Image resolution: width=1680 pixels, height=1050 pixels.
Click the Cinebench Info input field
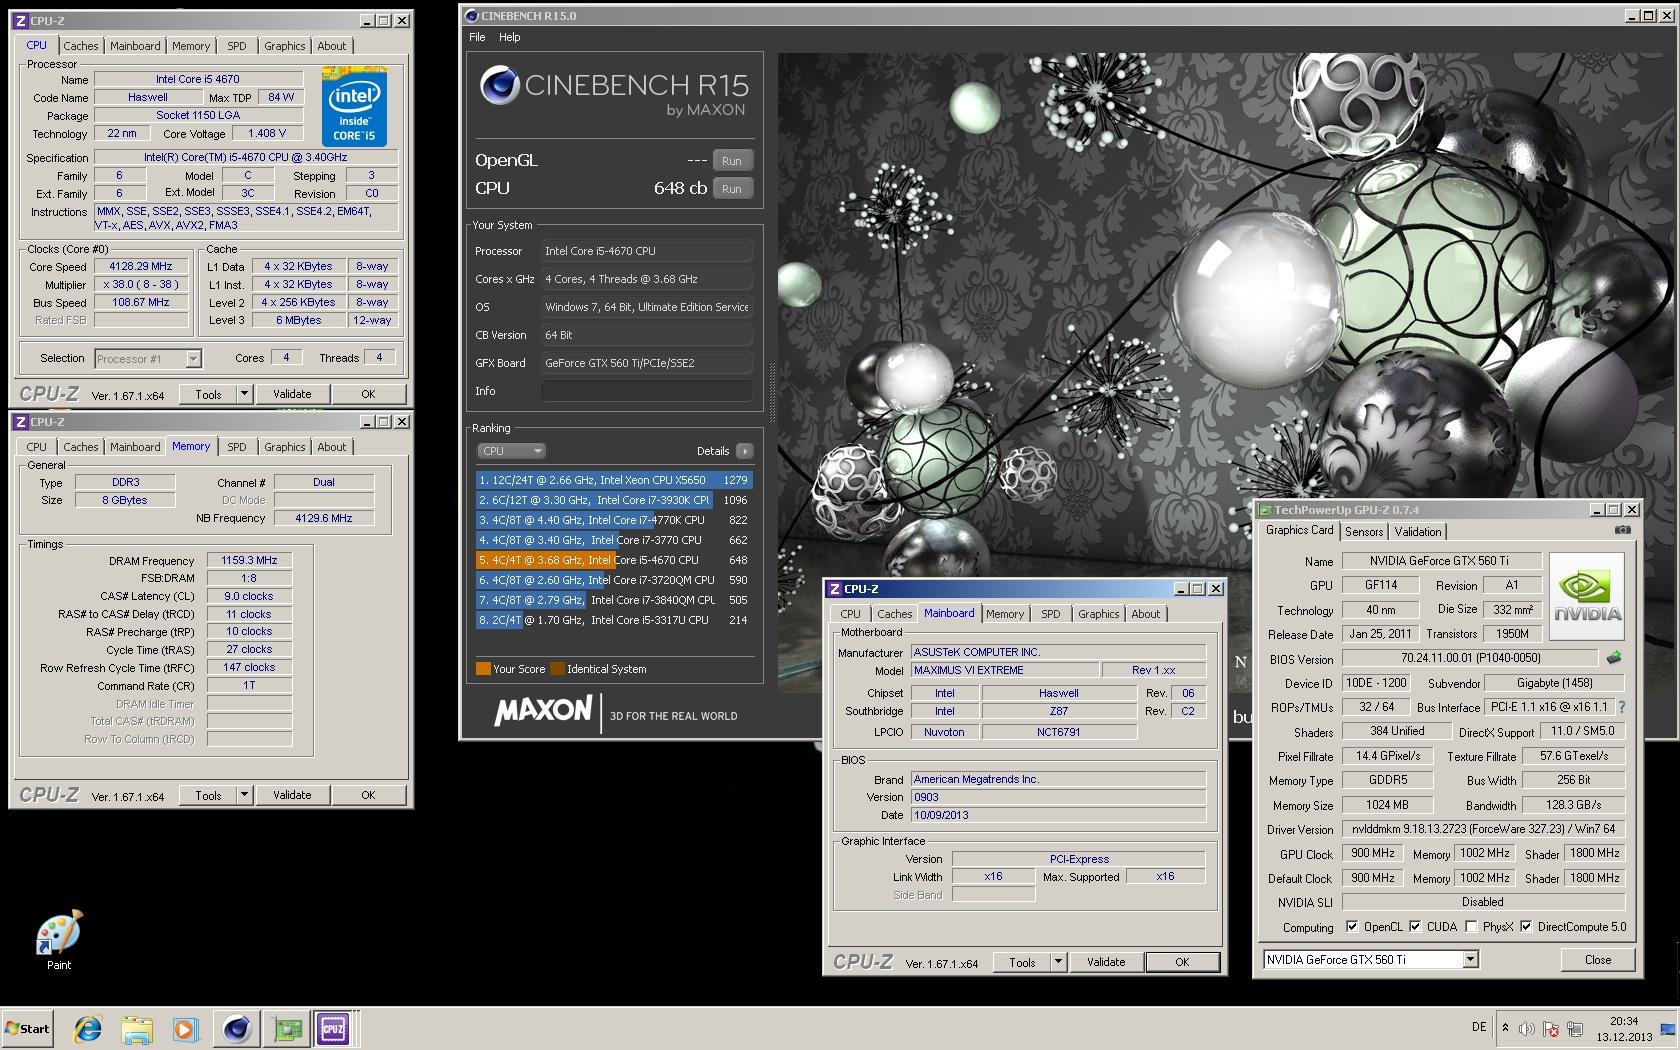pos(647,391)
